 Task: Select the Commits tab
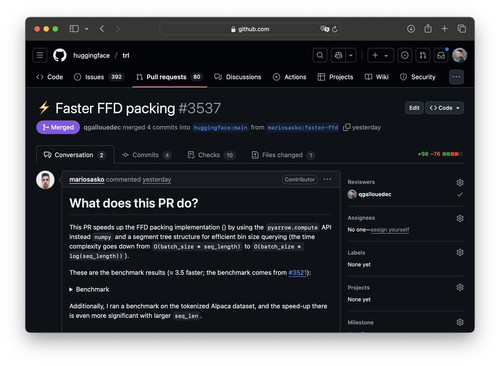[146, 155]
